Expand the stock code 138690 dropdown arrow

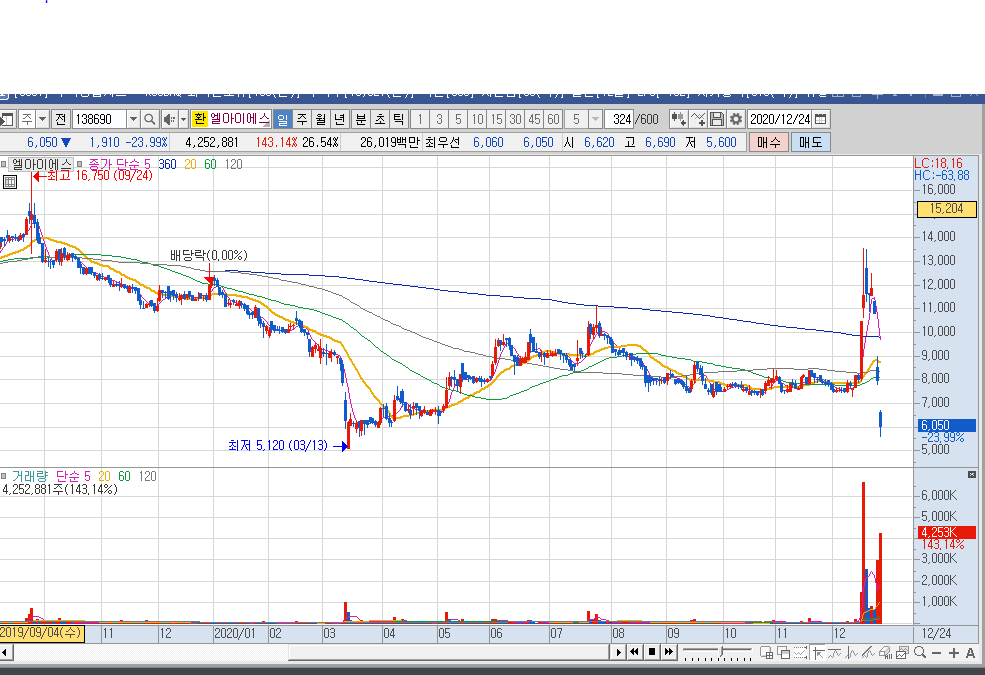click(x=133, y=119)
